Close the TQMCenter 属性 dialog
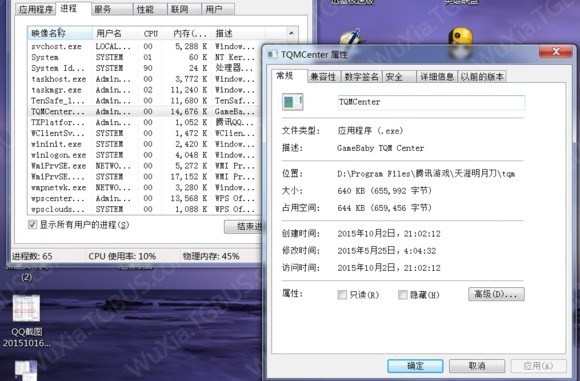The height and width of the screenshot is (381, 580). pyautogui.click(x=556, y=52)
